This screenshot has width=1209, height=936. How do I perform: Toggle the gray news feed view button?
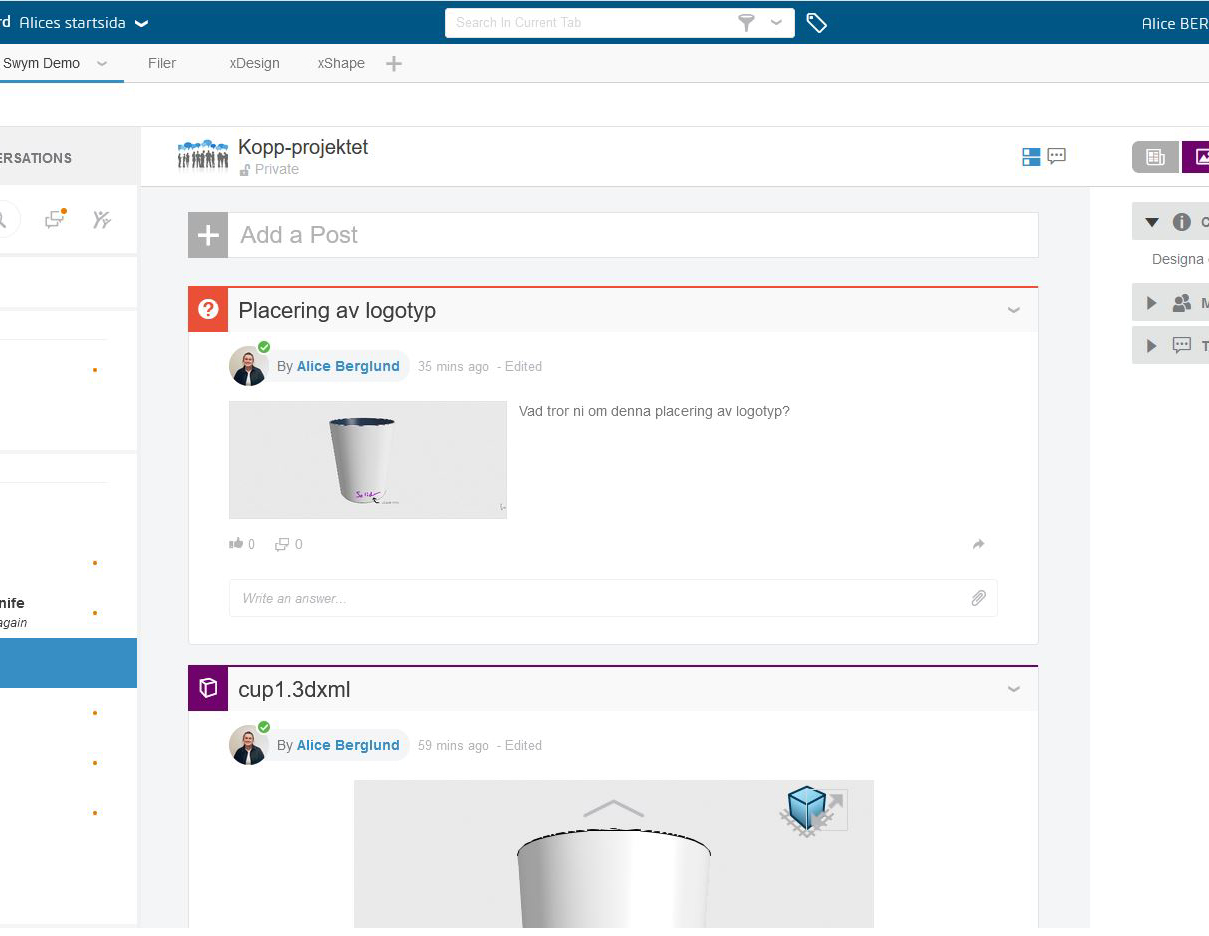(1155, 157)
